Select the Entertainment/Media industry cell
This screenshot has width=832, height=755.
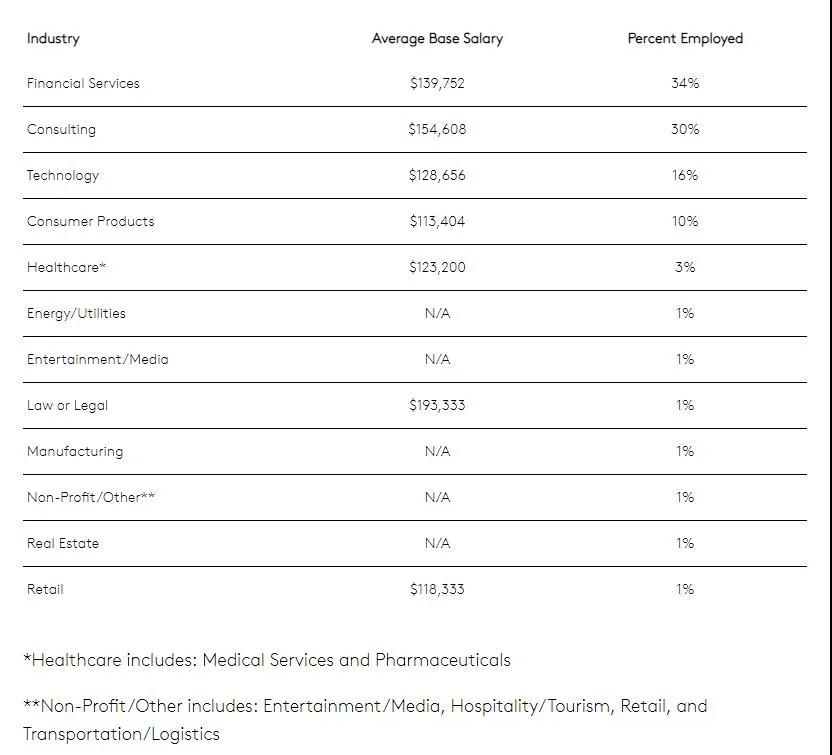pos(97,359)
